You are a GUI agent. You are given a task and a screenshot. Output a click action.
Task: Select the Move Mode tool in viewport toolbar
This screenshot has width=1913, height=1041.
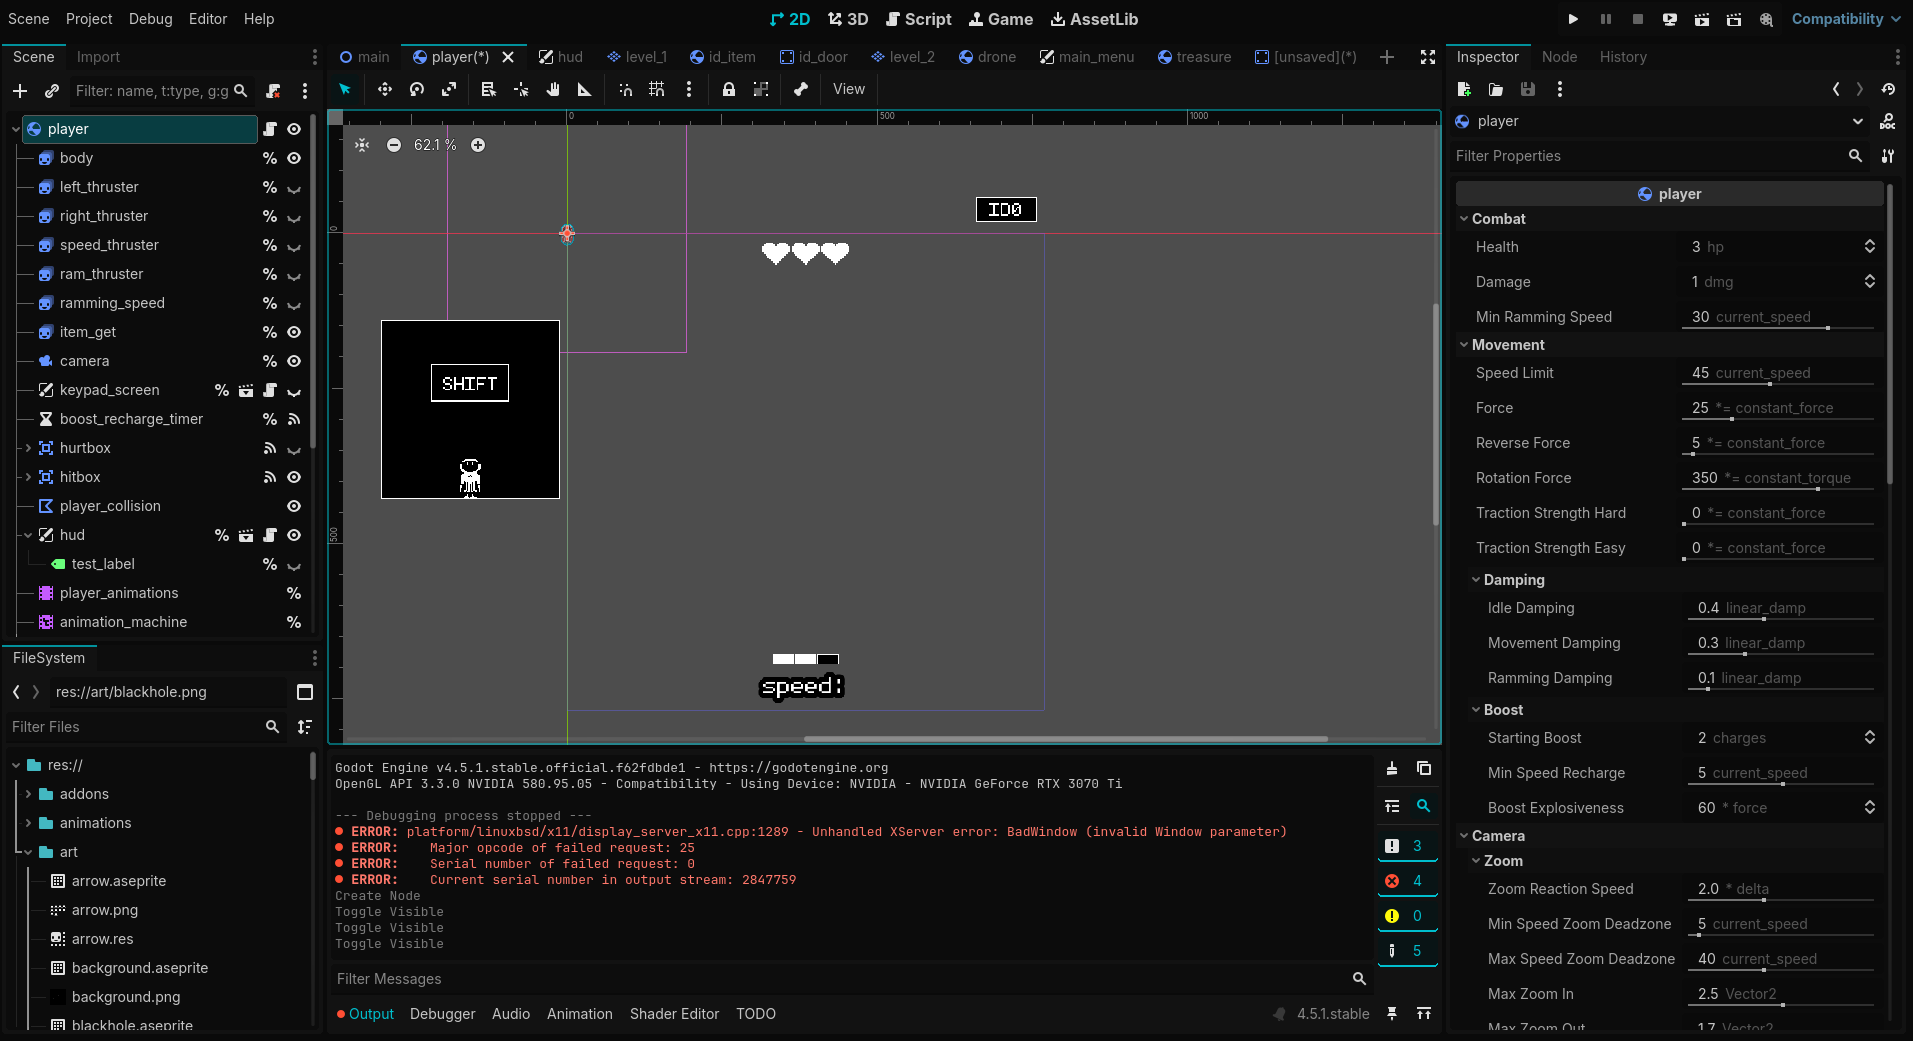coord(384,89)
